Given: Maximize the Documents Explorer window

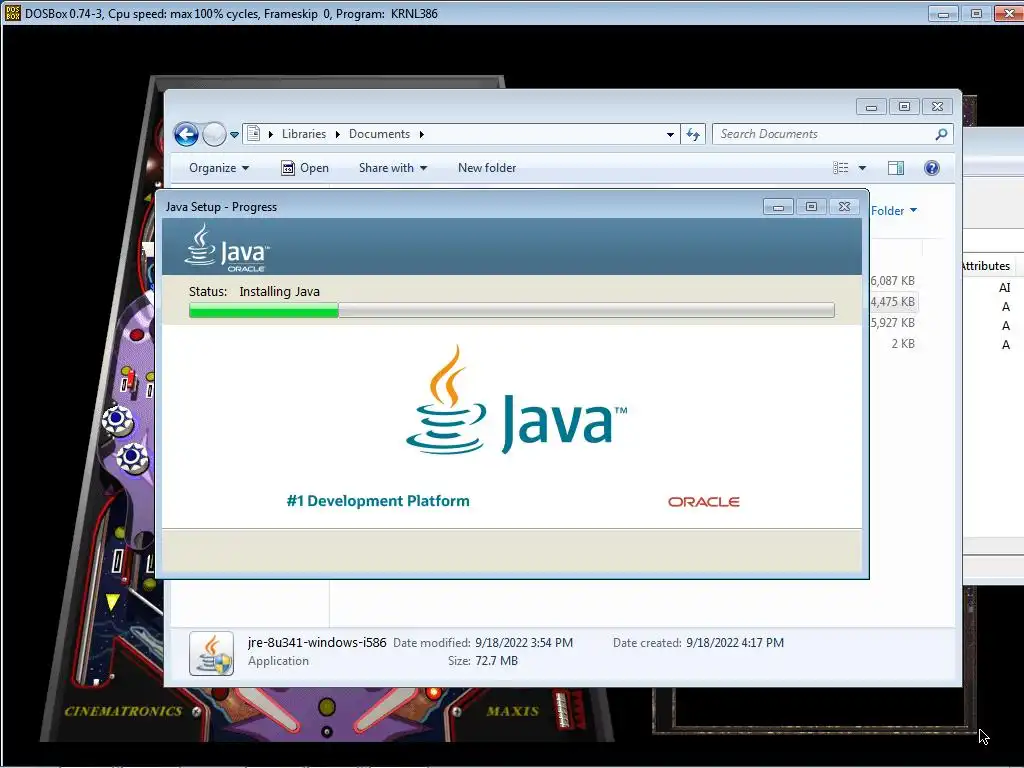Looking at the screenshot, I should (x=904, y=107).
